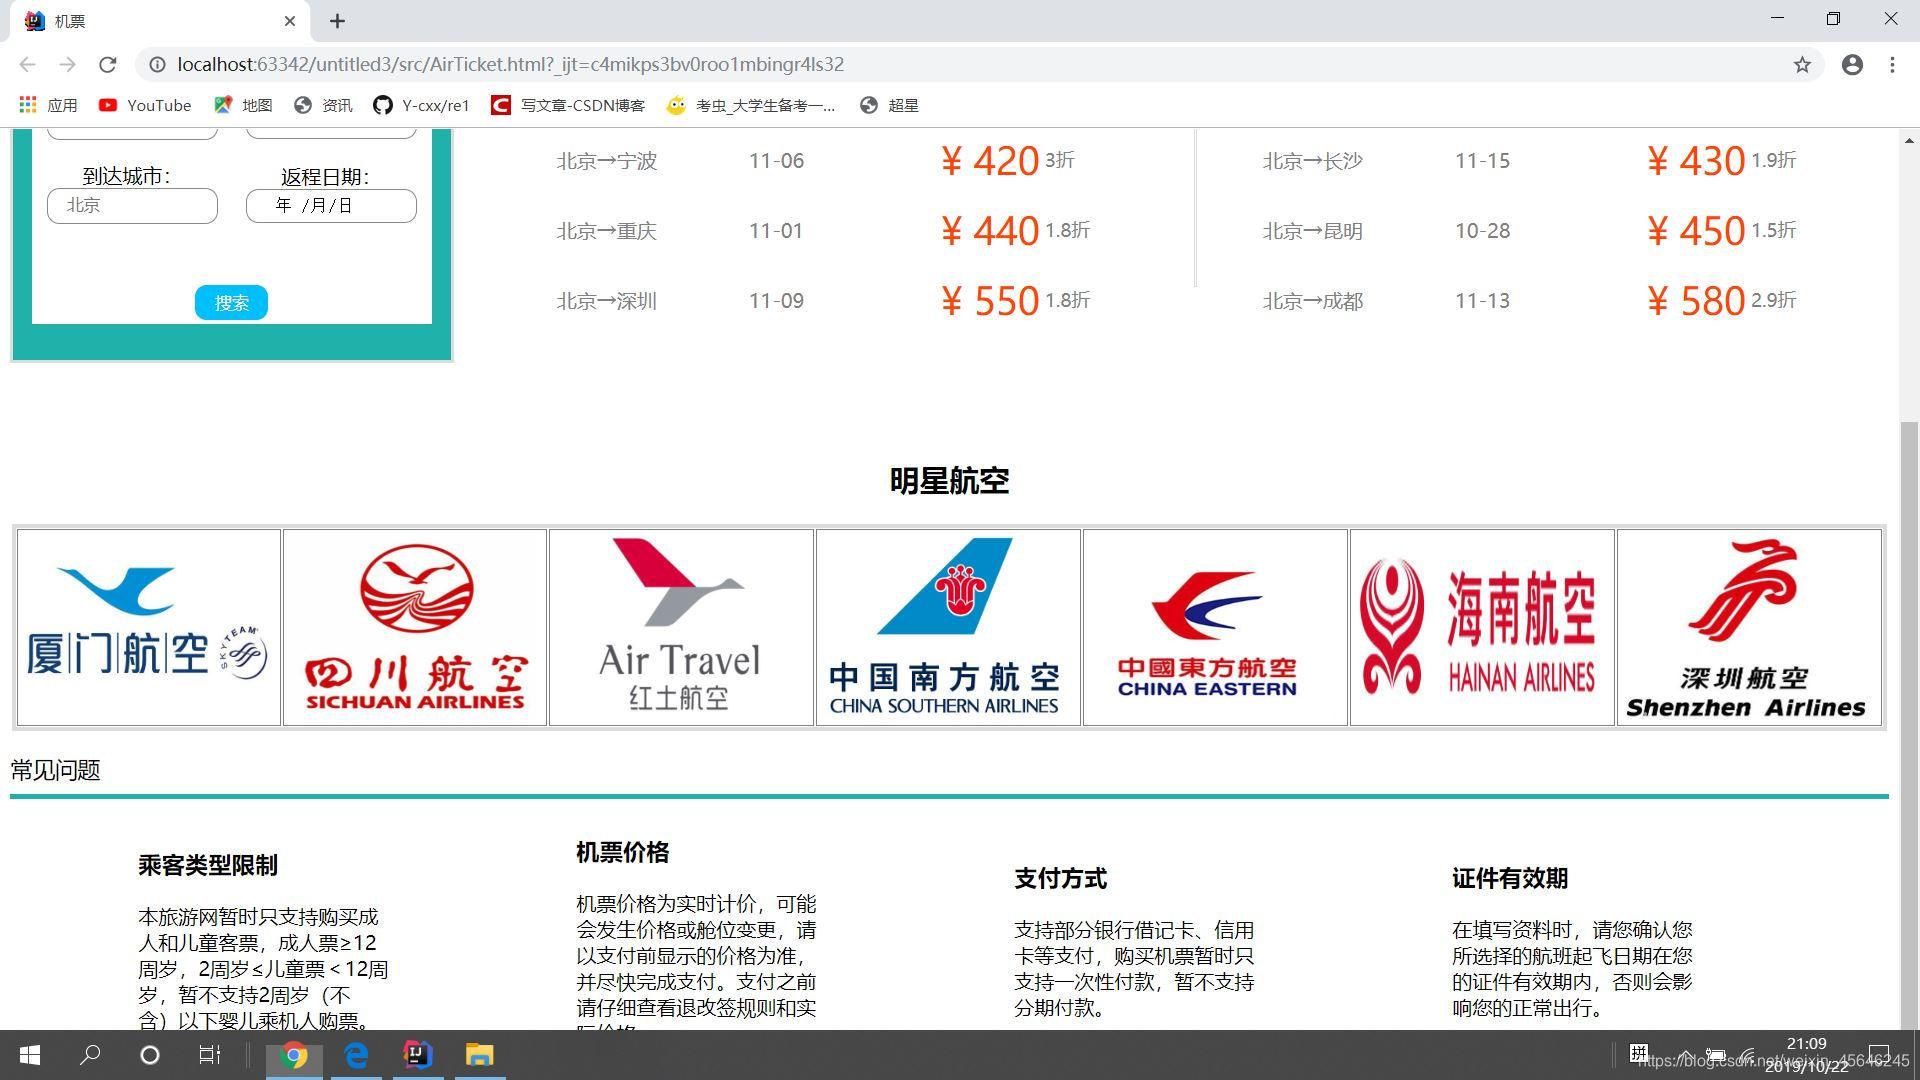
Task: Open new tab with plus button
Action: coord(337,21)
